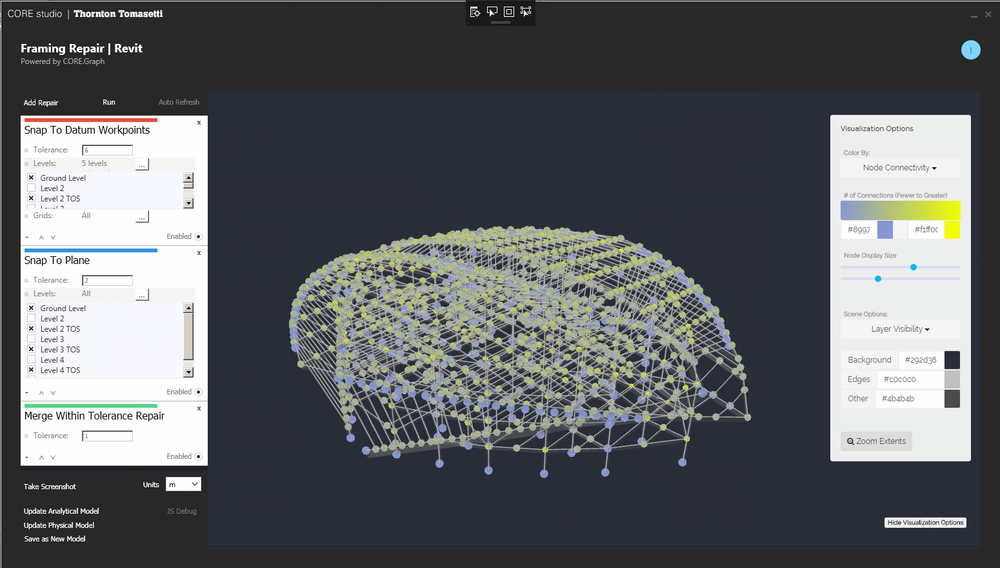Check Level 3 in Snap To Plane
1000x568 pixels.
[31, 339]
